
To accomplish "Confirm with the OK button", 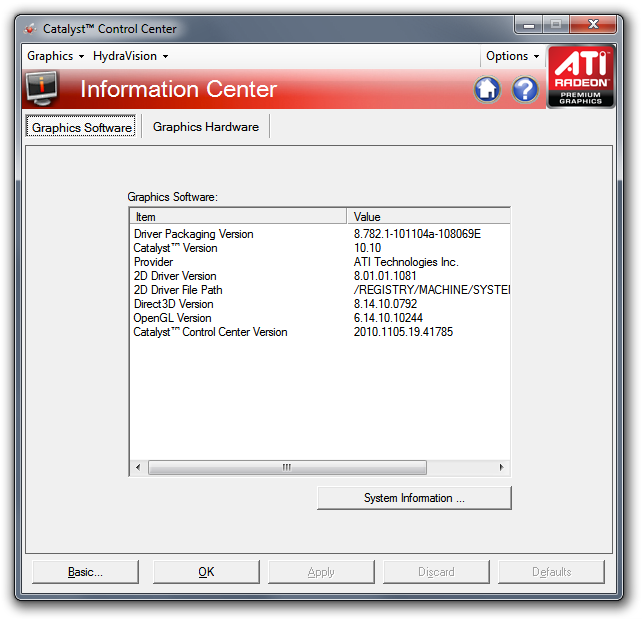I will point(206,572).
